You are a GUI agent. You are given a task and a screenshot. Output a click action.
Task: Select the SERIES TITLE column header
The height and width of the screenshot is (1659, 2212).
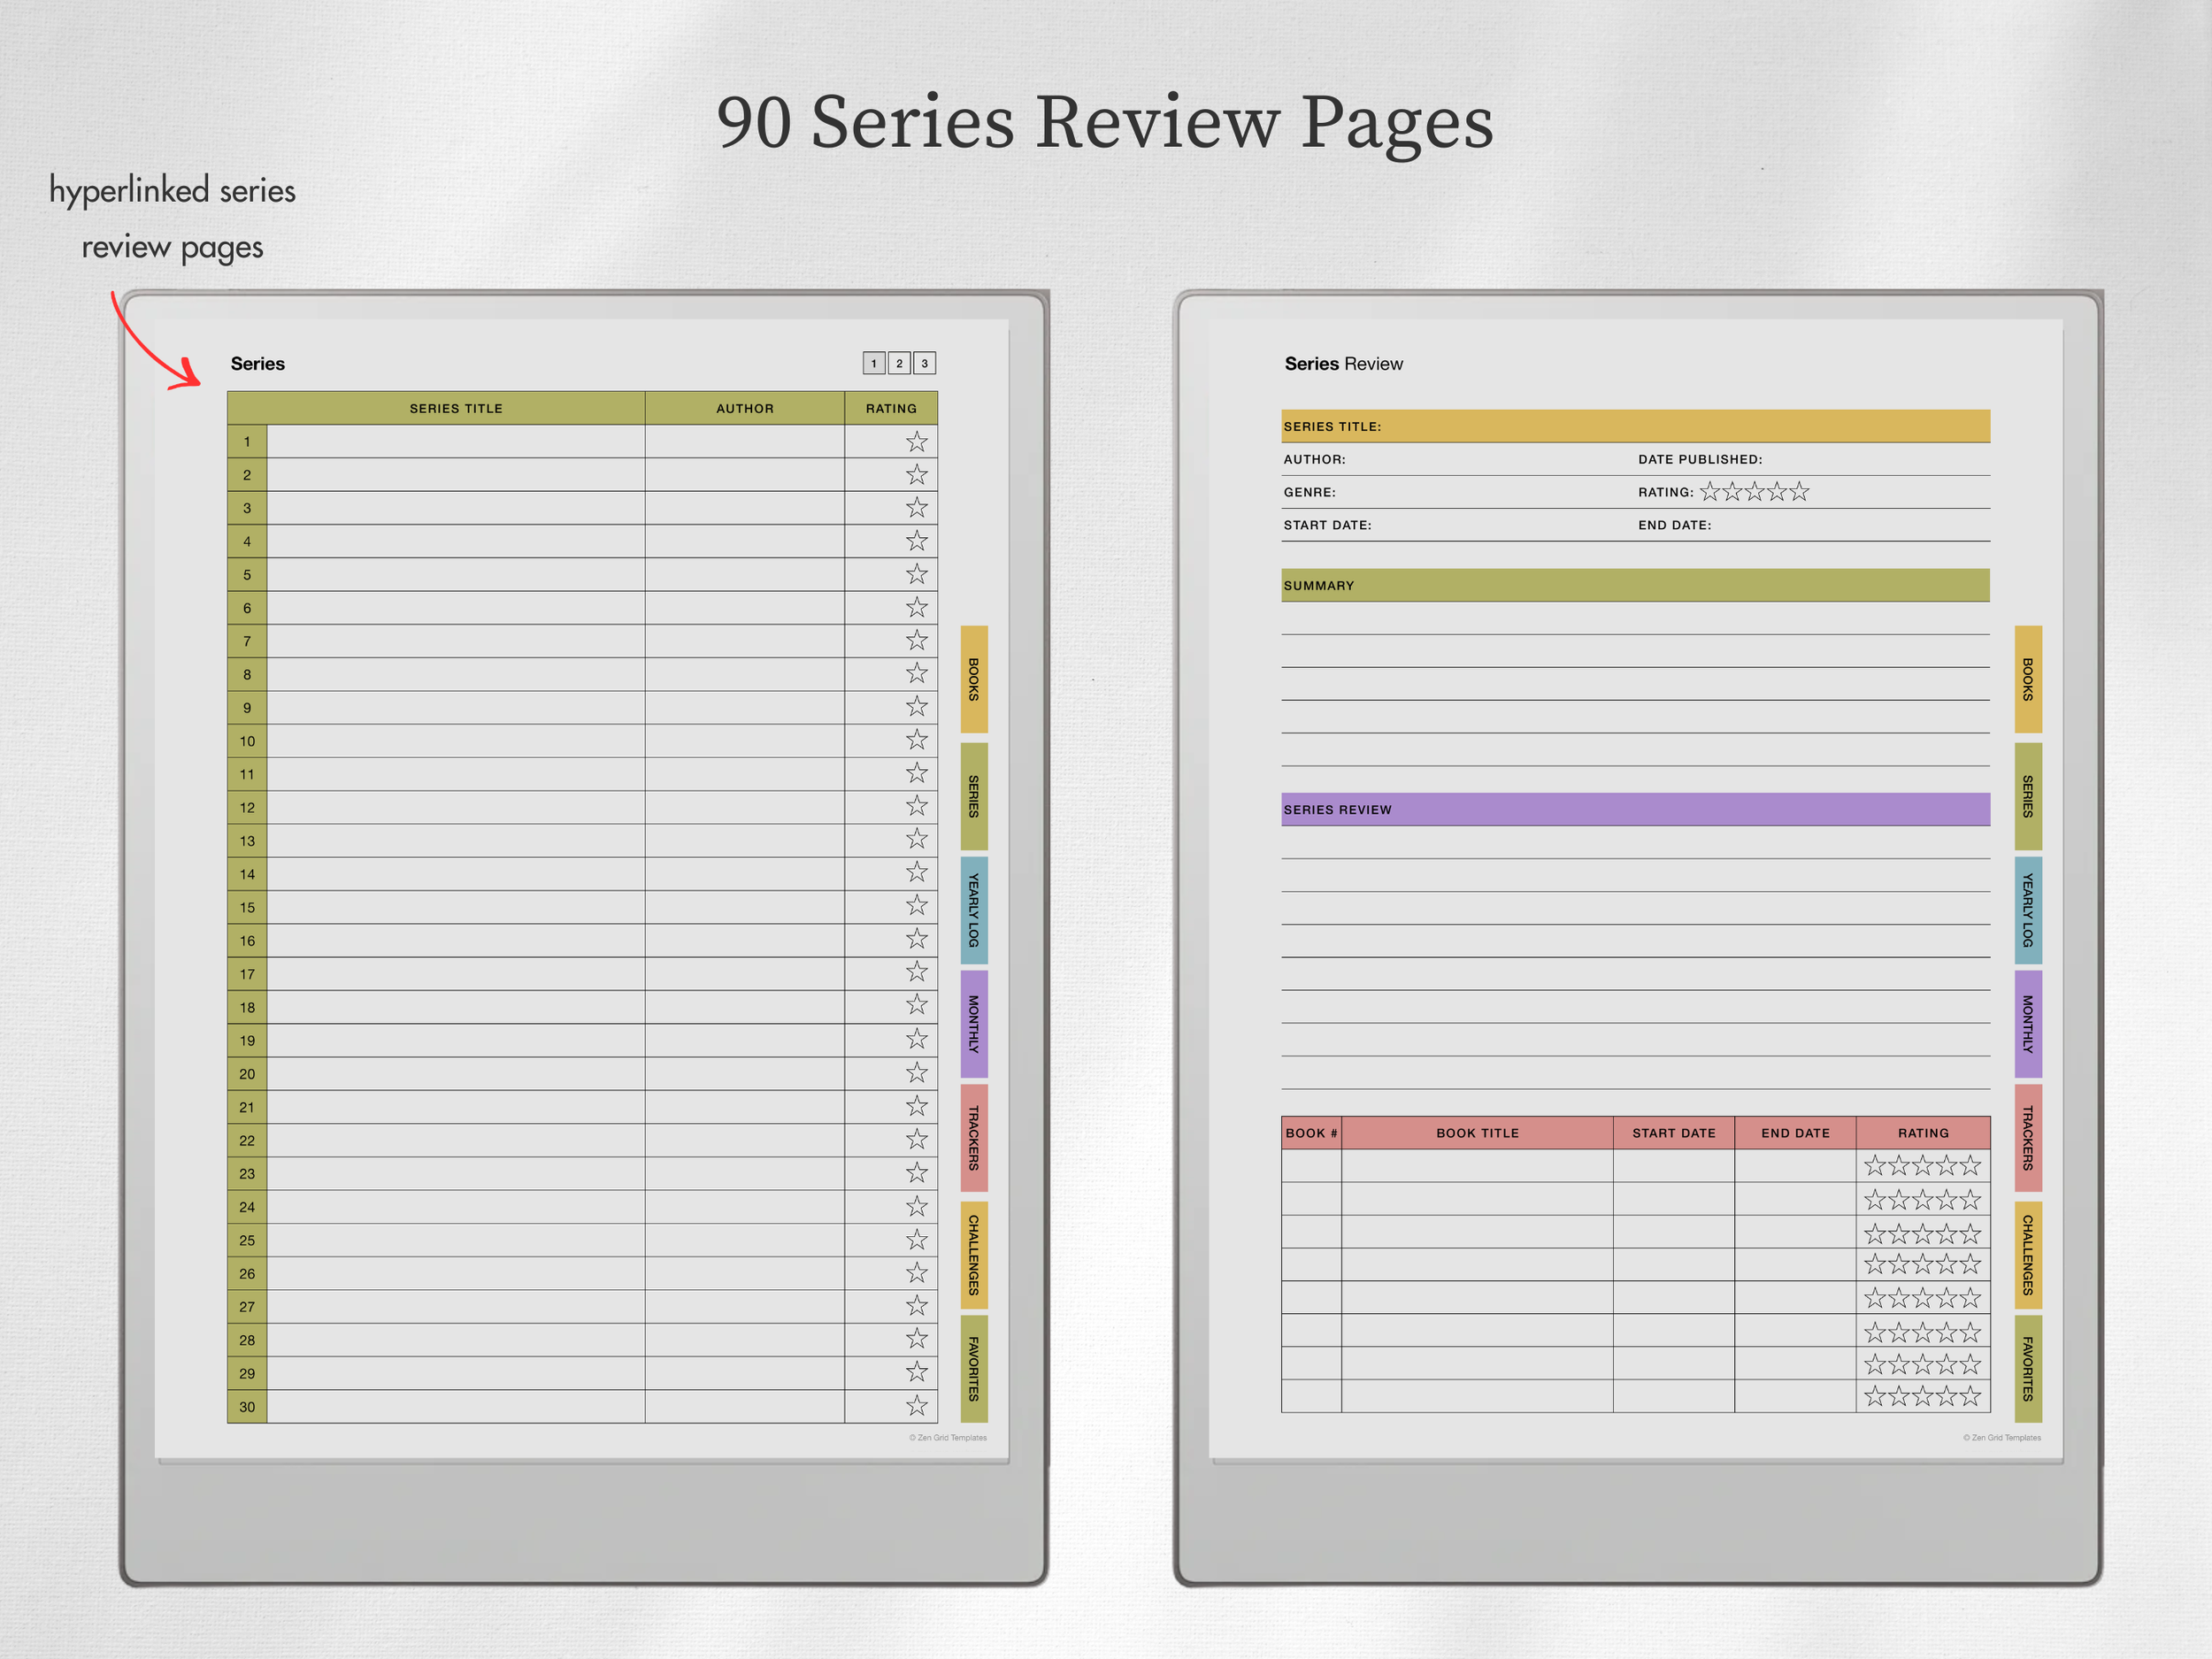456,408
